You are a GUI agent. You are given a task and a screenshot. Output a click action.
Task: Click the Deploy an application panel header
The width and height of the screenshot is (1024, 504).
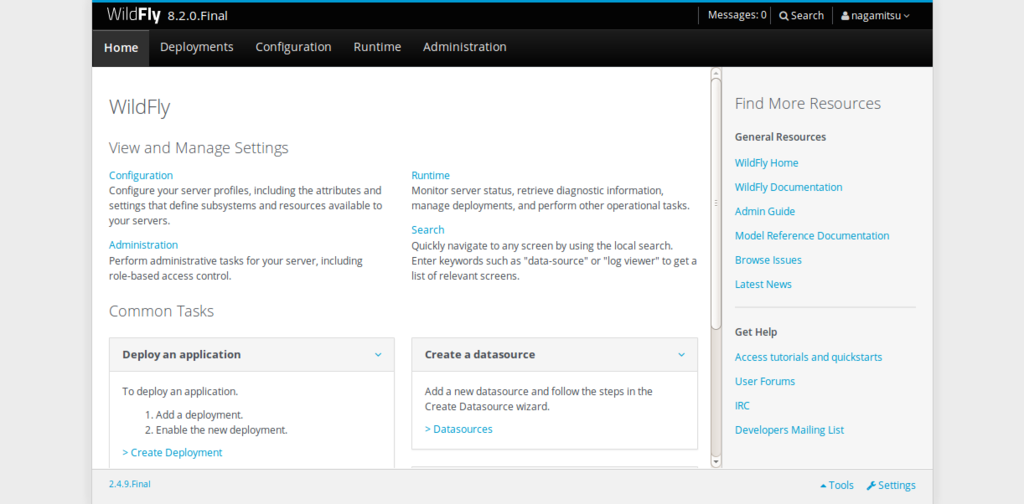click(251, 354)
